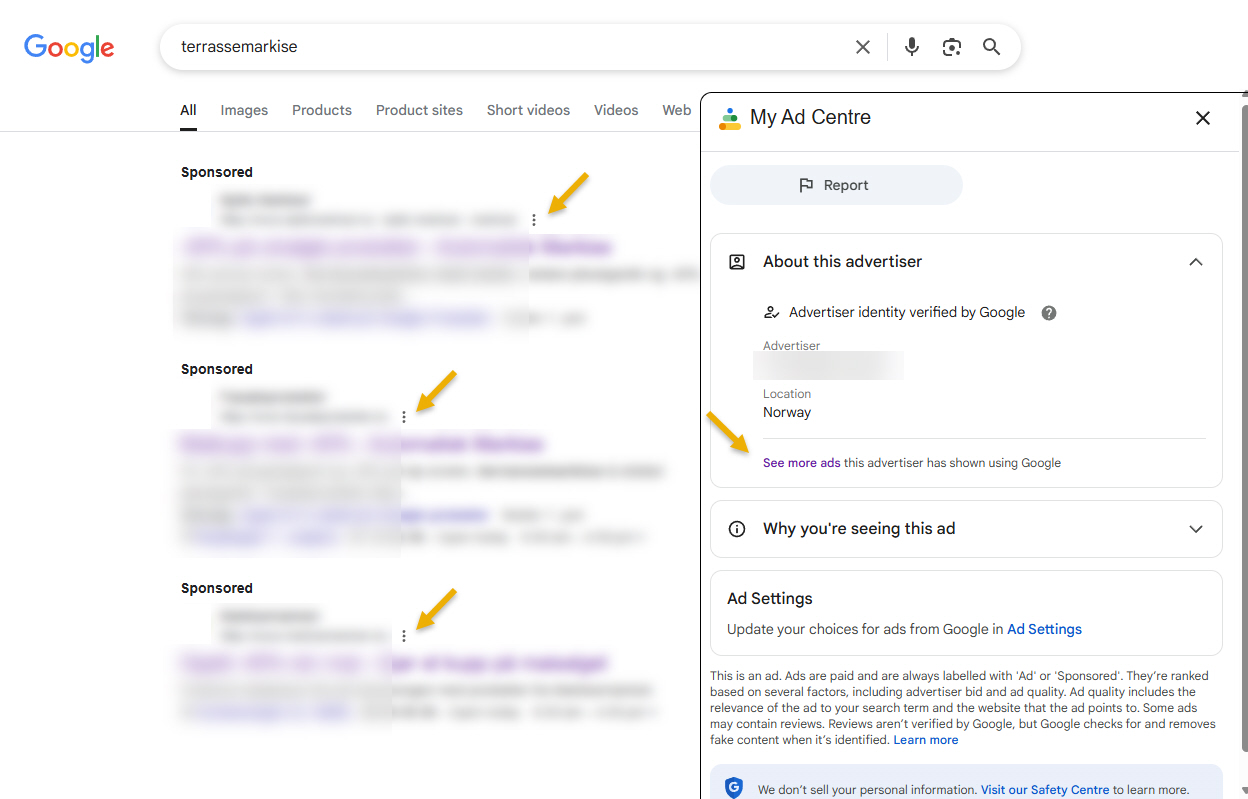Viewport: 1248px width, 799px height.
Task: Open three-dot menu of first sponsored ad
Action: (534, 220)
